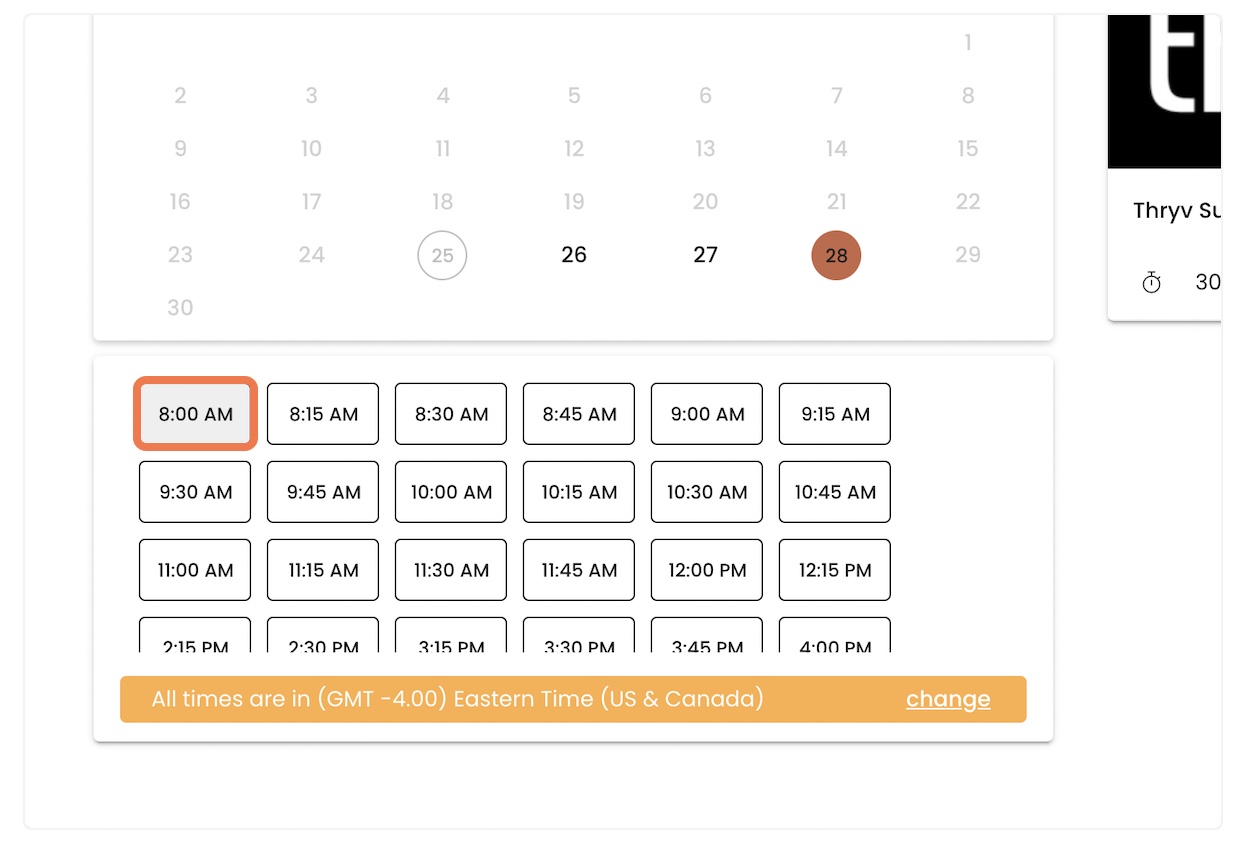Select the 10:00 AM time slot
The height and width of the screenshot is (846, 1236).
tap(451, 492)
